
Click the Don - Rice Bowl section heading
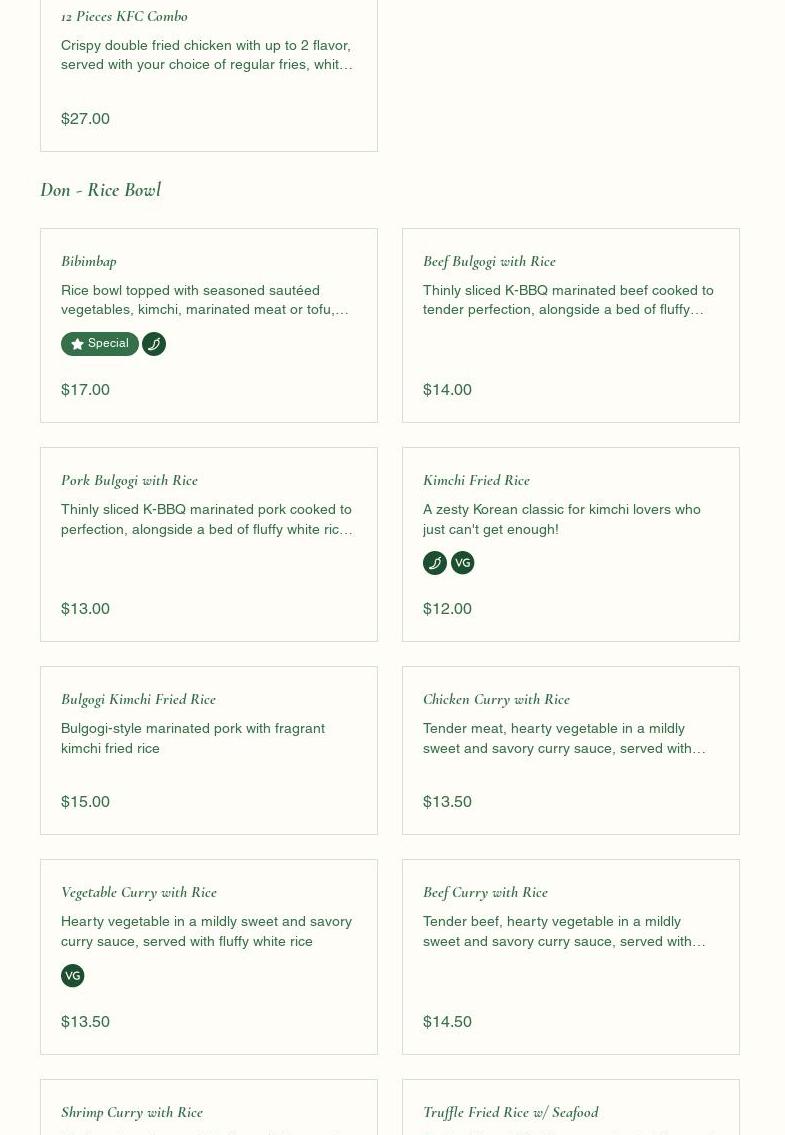100,190
